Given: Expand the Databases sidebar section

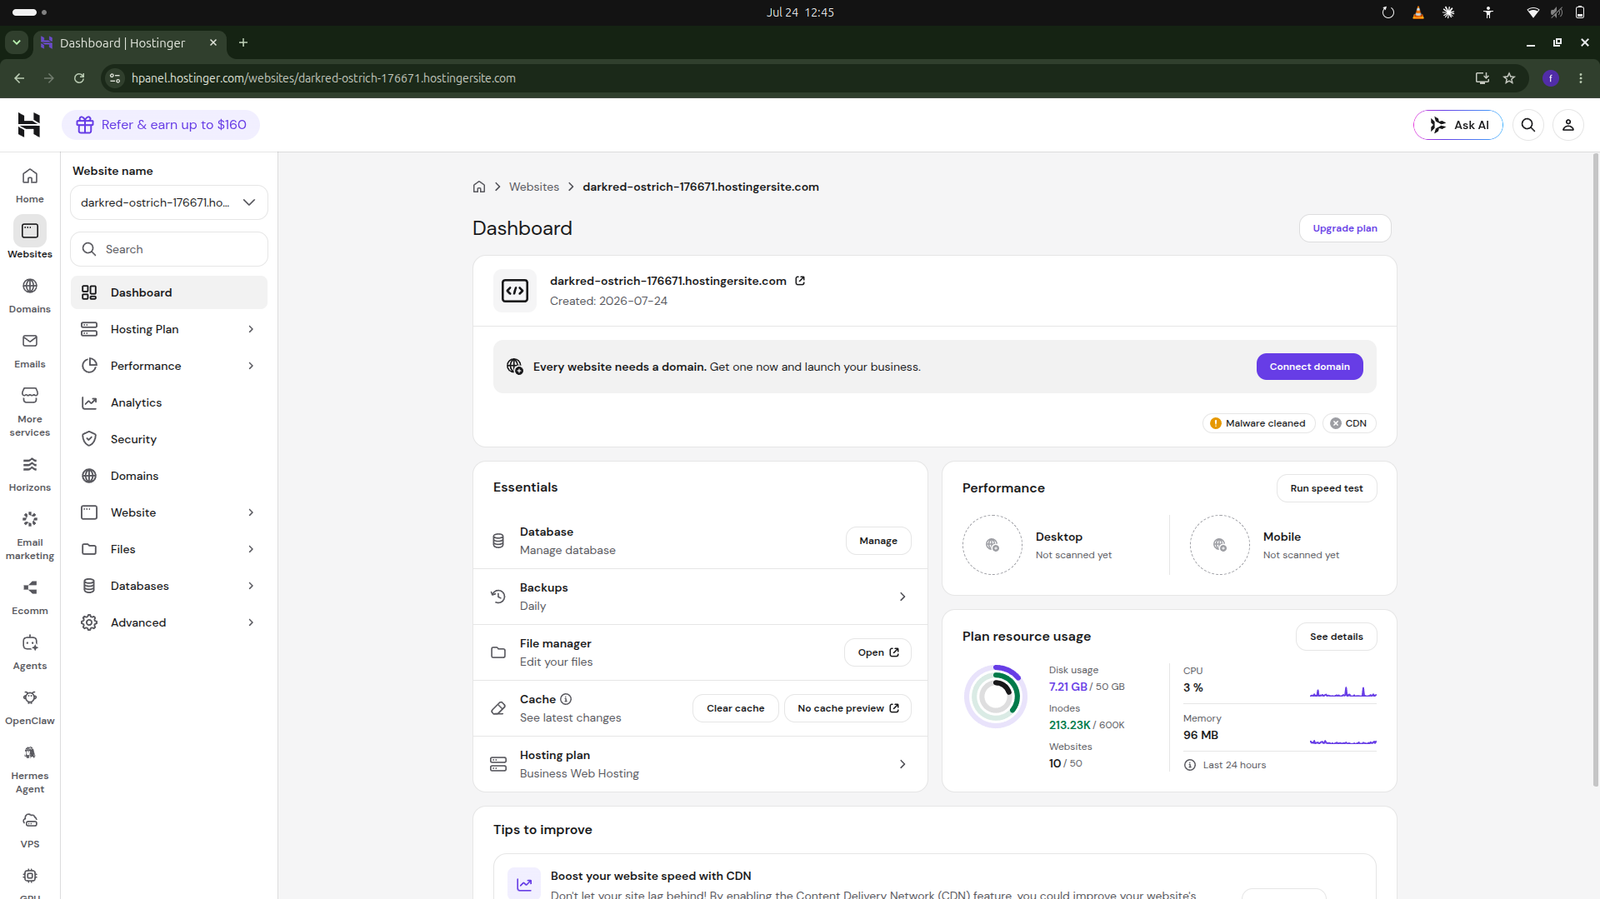Looking at the screenshot, I should [169, 586].
